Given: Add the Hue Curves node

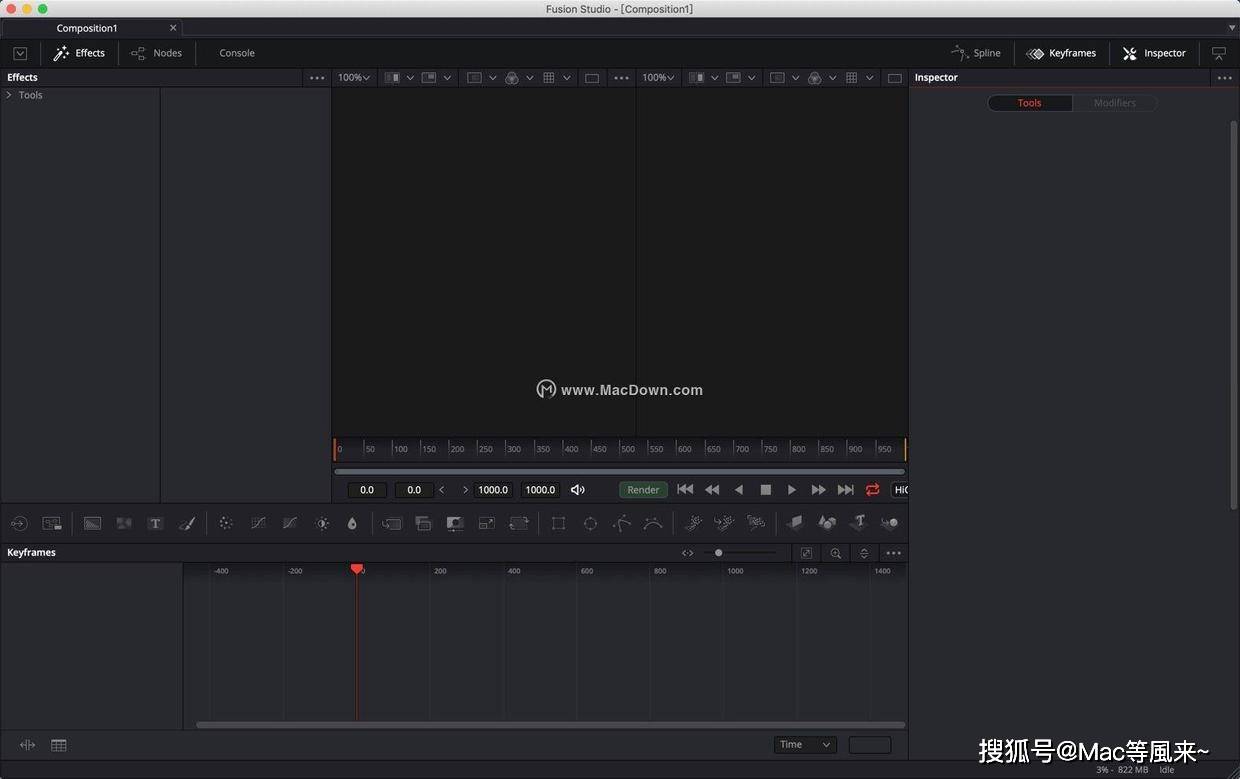Looking at the screenshot, I should 290,523.
